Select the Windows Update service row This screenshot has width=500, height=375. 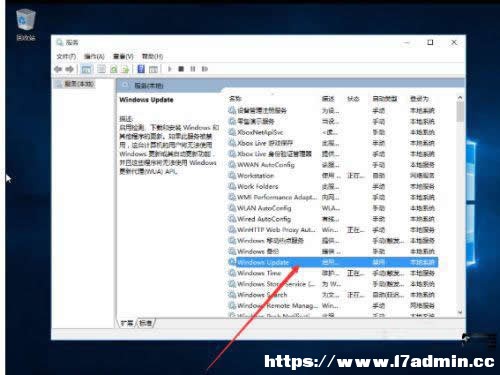point(333,262)
